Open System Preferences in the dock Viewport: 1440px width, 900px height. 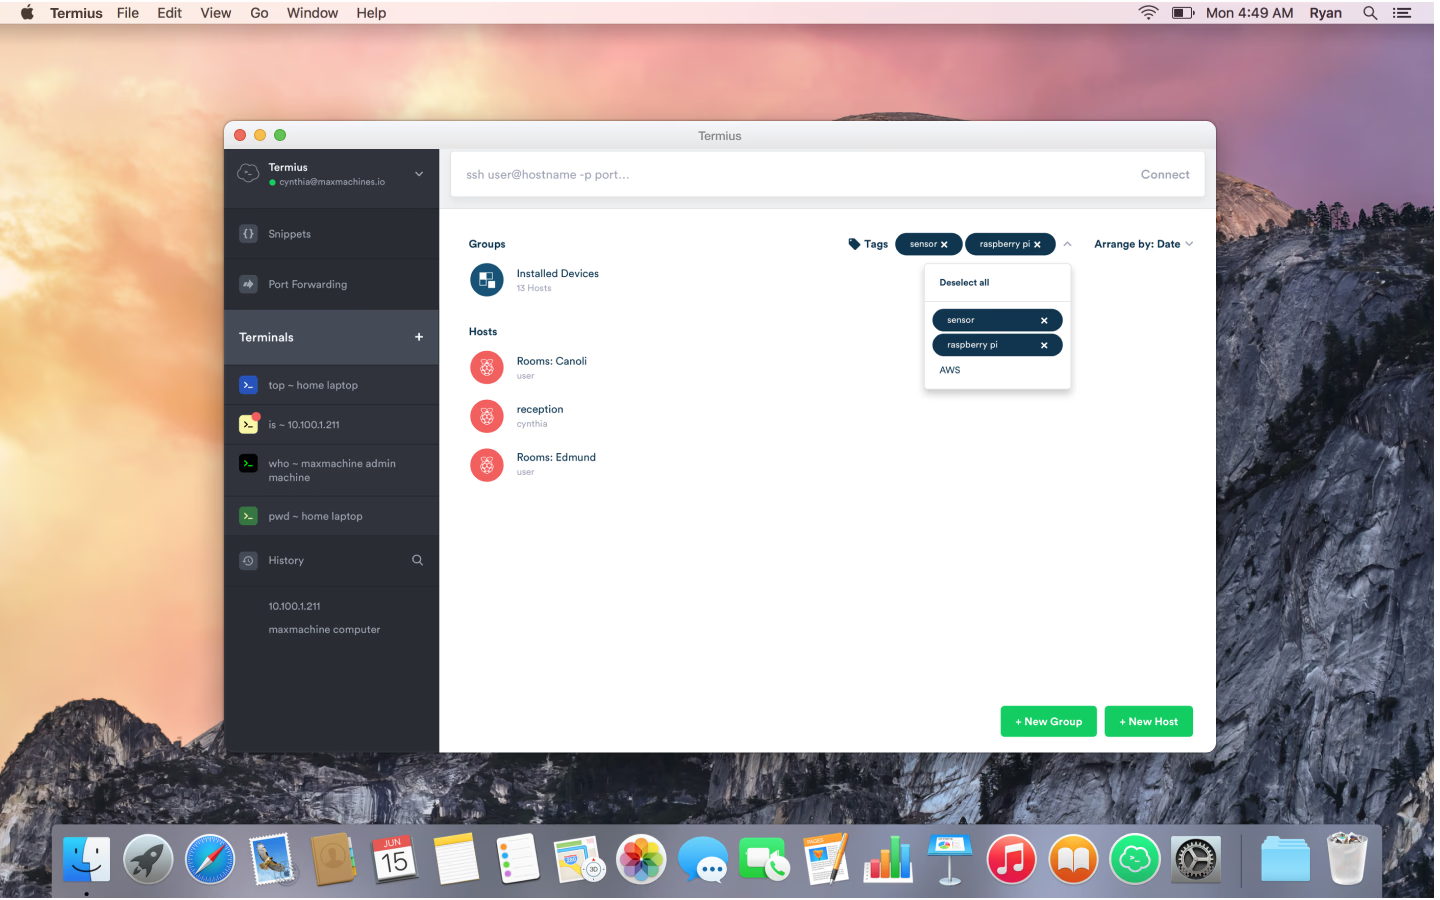point(1196,860)
